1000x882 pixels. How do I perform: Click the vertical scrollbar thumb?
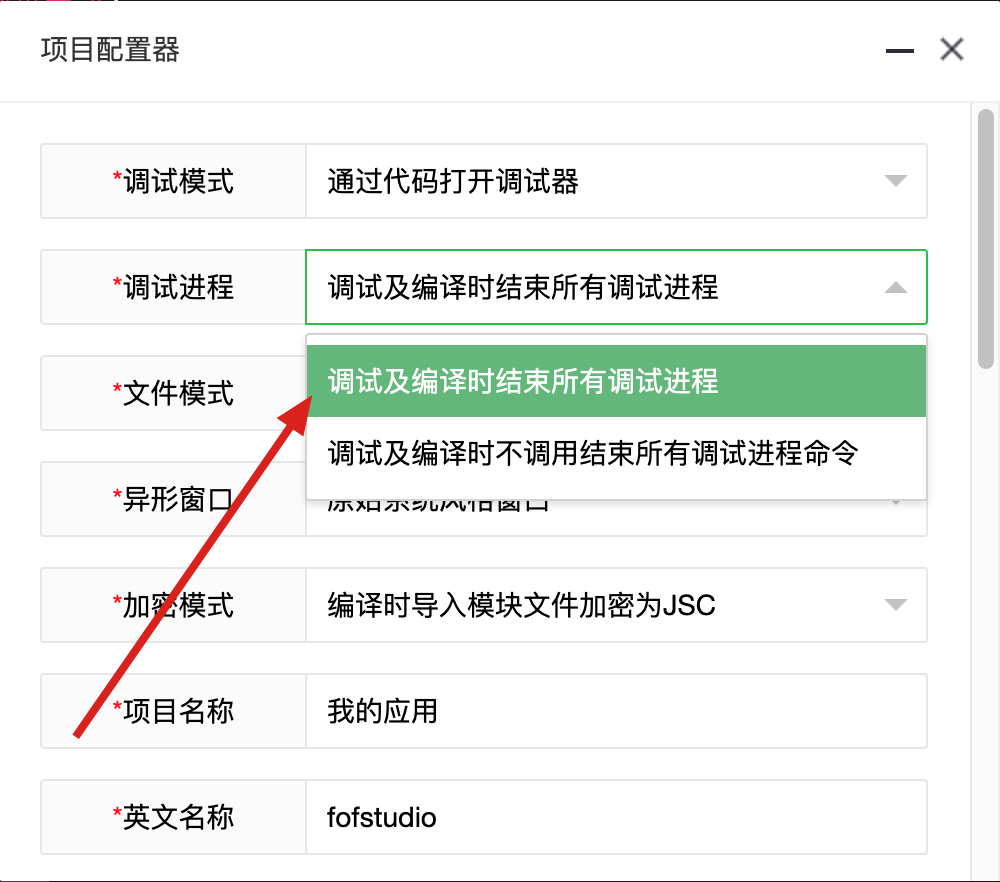[986, 239]
